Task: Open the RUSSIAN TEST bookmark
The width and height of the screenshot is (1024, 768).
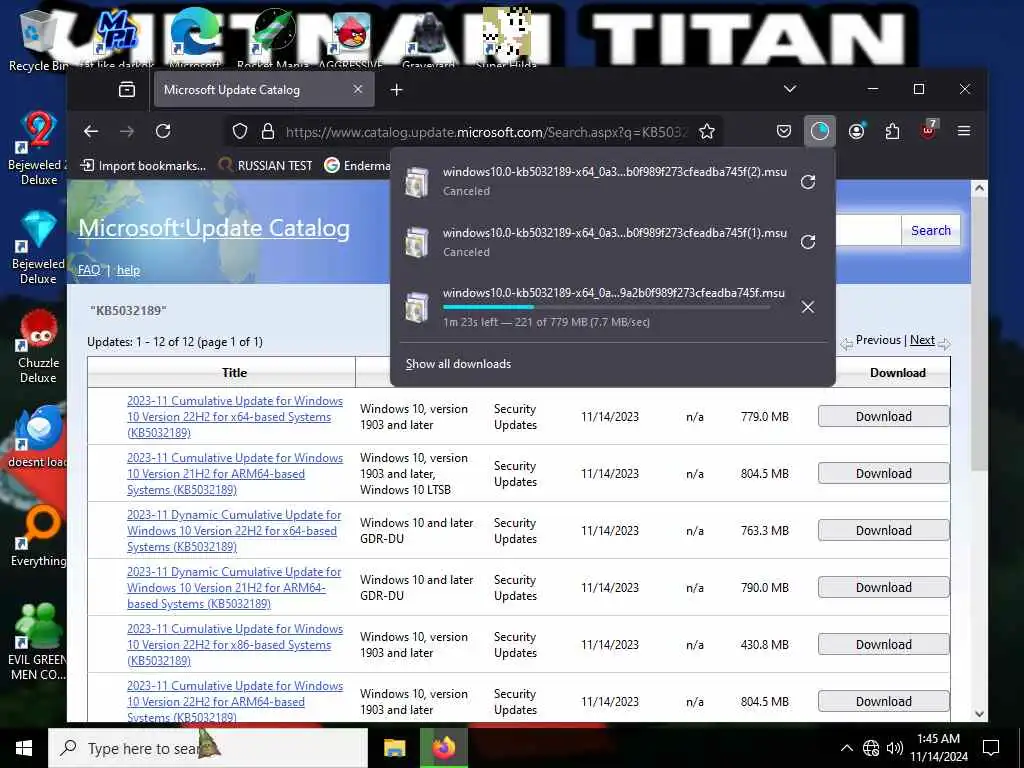Action: pos(266,165)
